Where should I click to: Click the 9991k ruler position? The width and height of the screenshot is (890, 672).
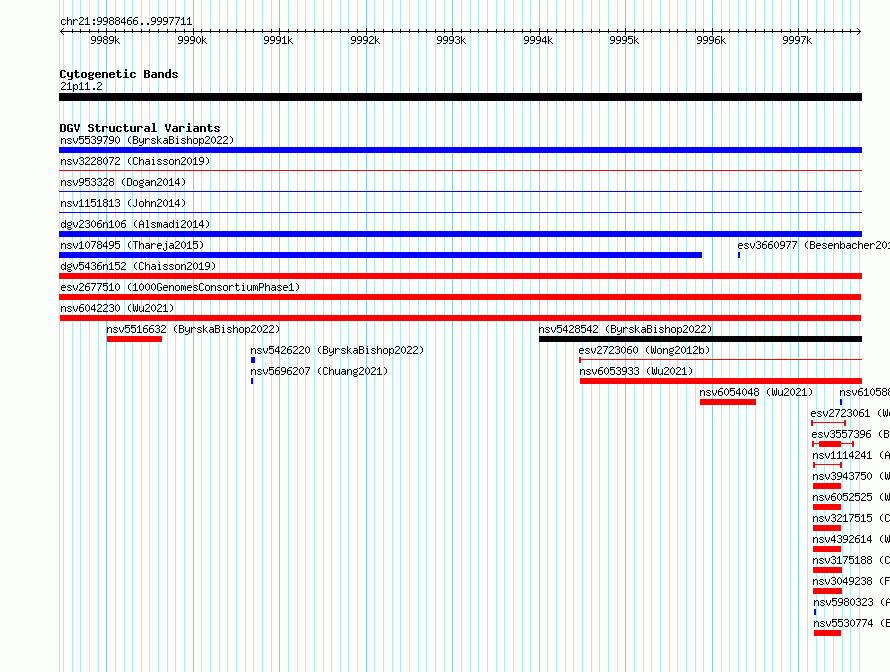(x=278, y=40)
